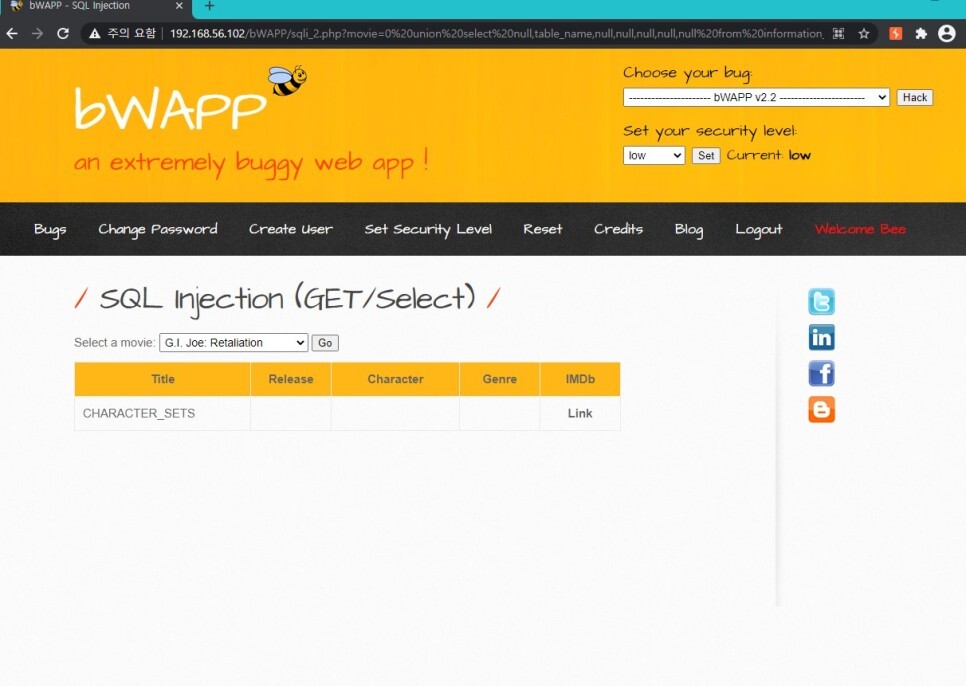Click the SQL Injection (GET/Select) heading

287,299
